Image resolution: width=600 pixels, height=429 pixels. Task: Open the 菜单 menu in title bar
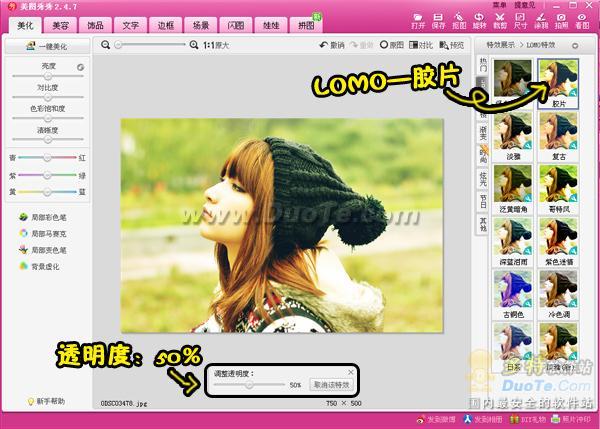499,5
